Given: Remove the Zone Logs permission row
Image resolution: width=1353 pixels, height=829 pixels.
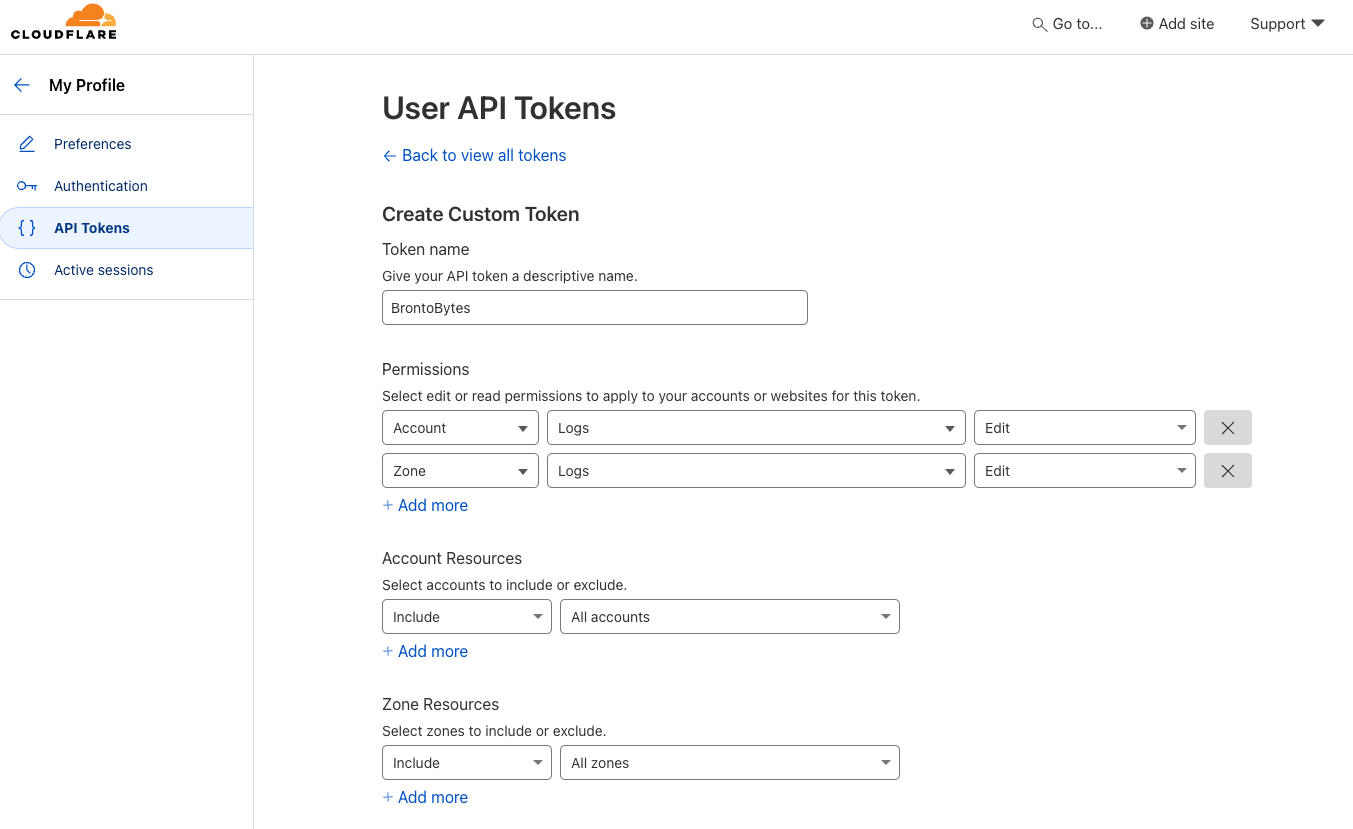Looking at the screenshot, I should tap(1228, 471).
